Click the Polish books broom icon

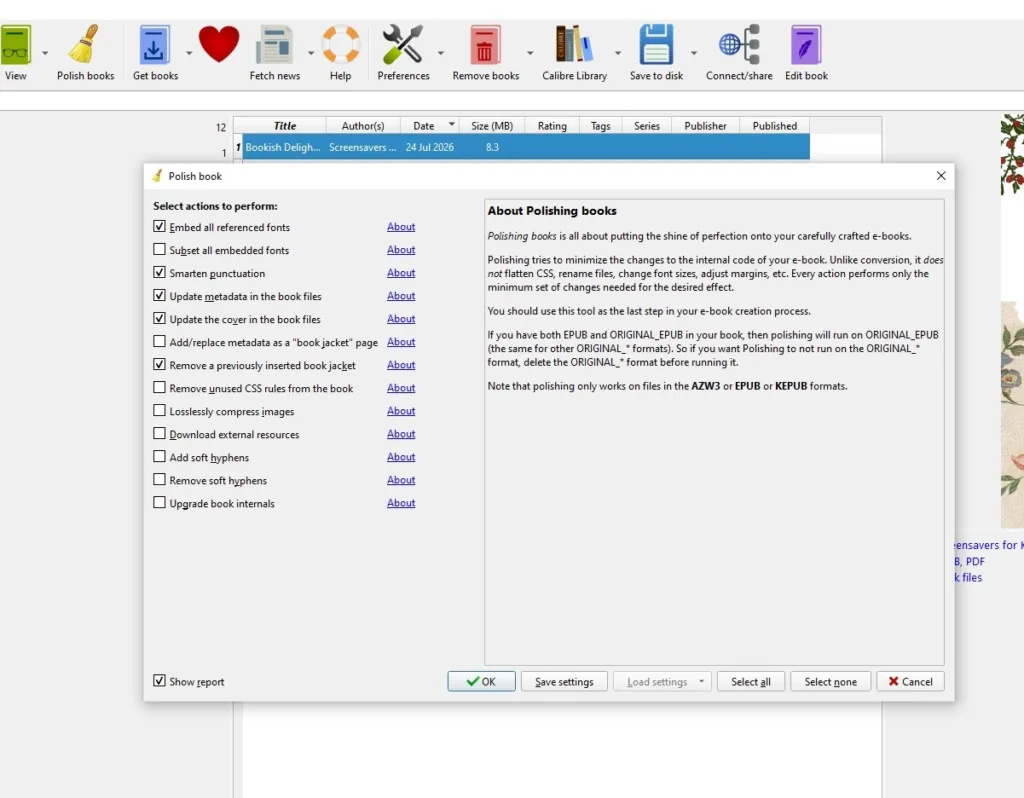tap(85, 44)
